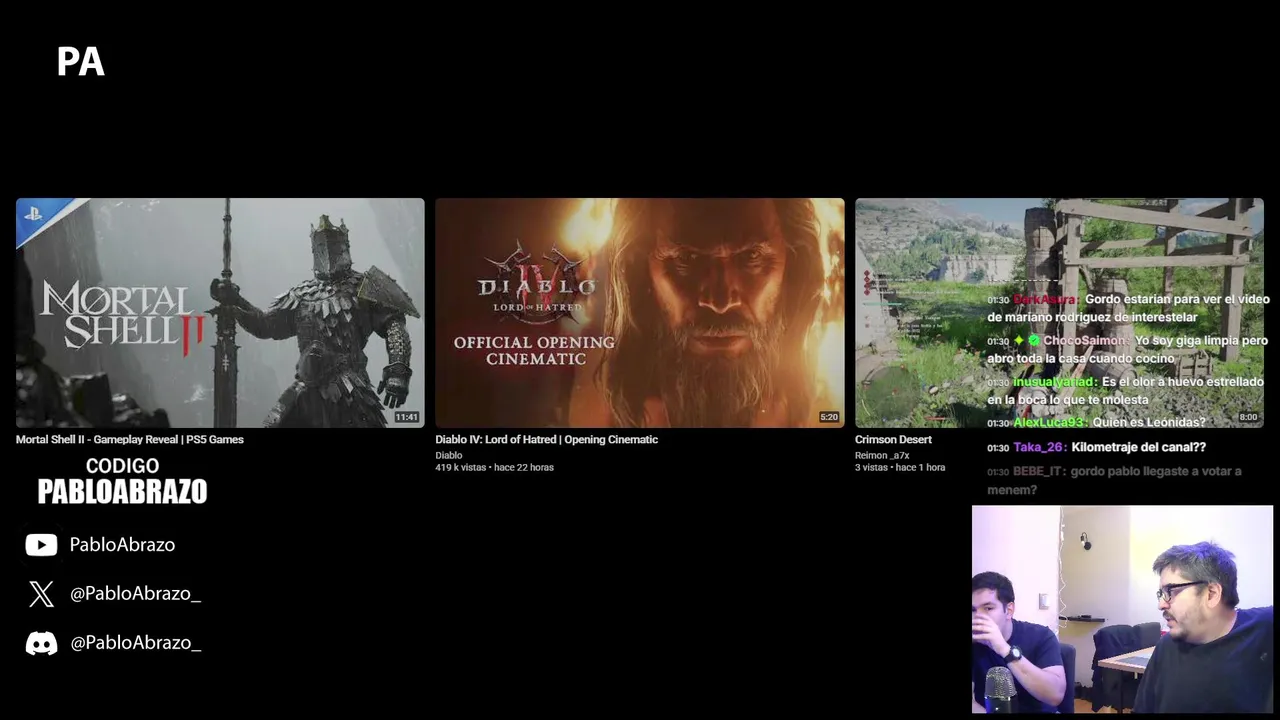This screenshot has height=720, width=1280.
Task: Click the 'CODIGO PABLOABRAZO' promo text
Action: click(122, 481)
